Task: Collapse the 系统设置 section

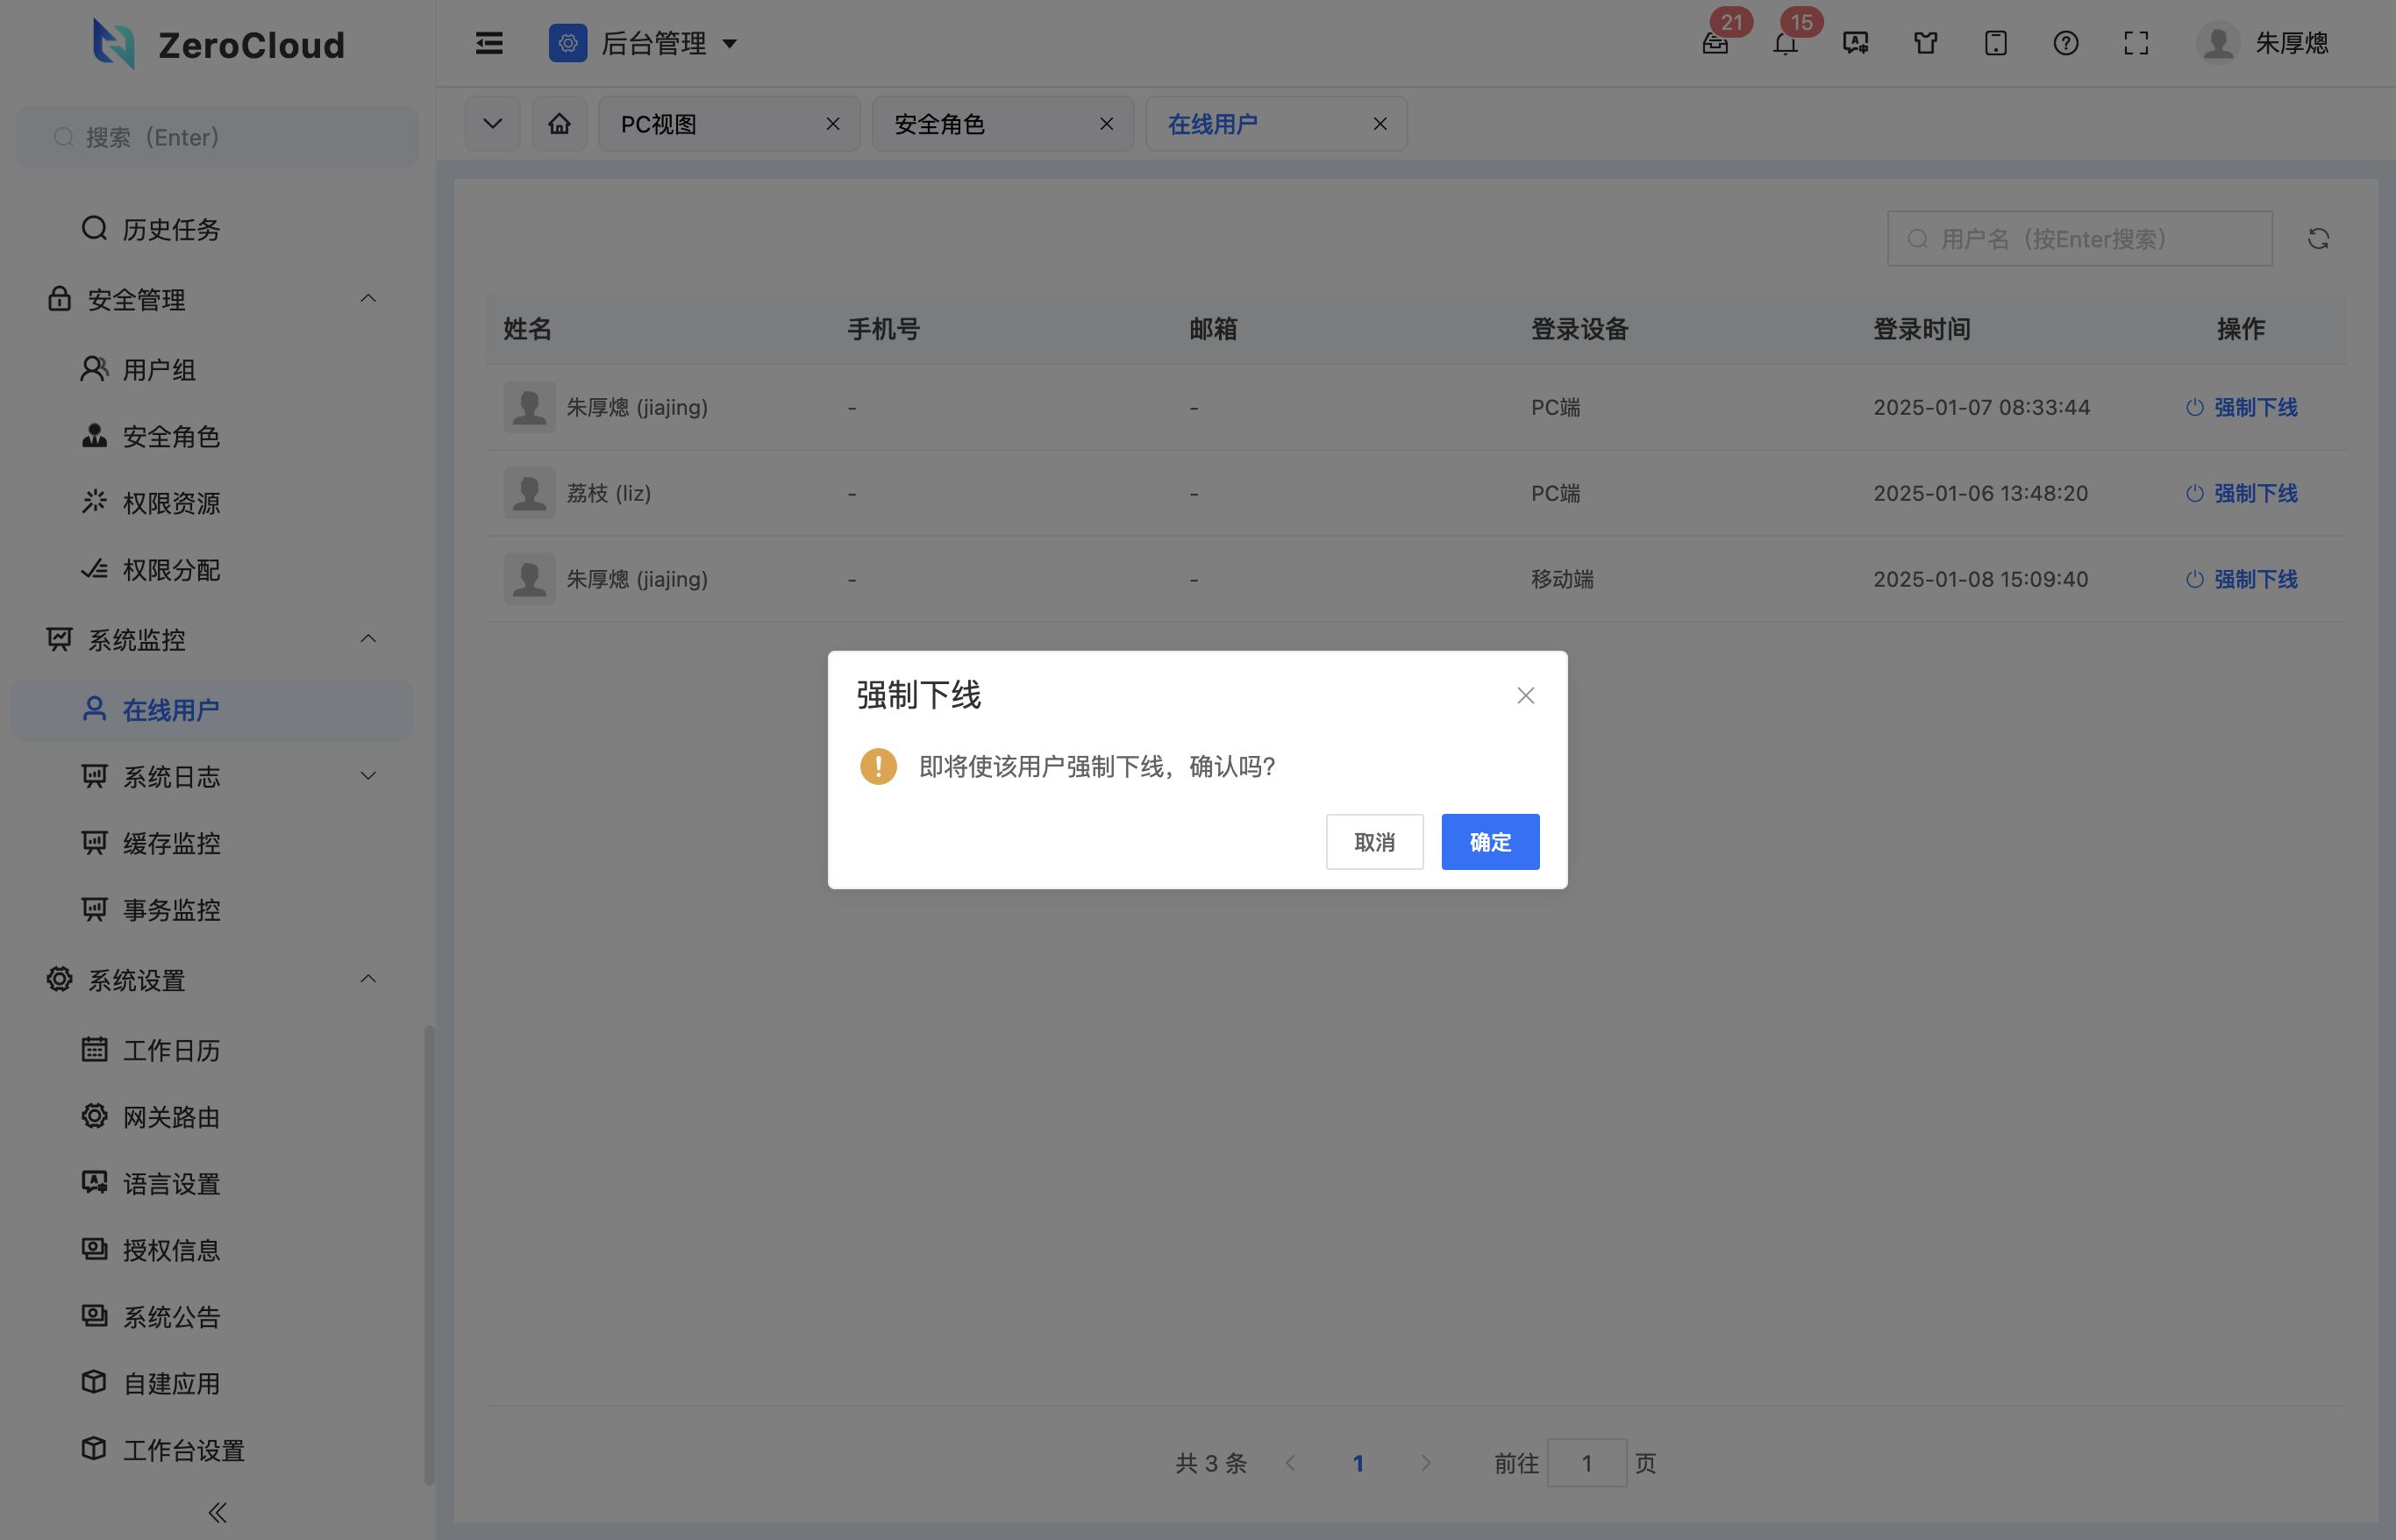Action: [x=368, y=979]
